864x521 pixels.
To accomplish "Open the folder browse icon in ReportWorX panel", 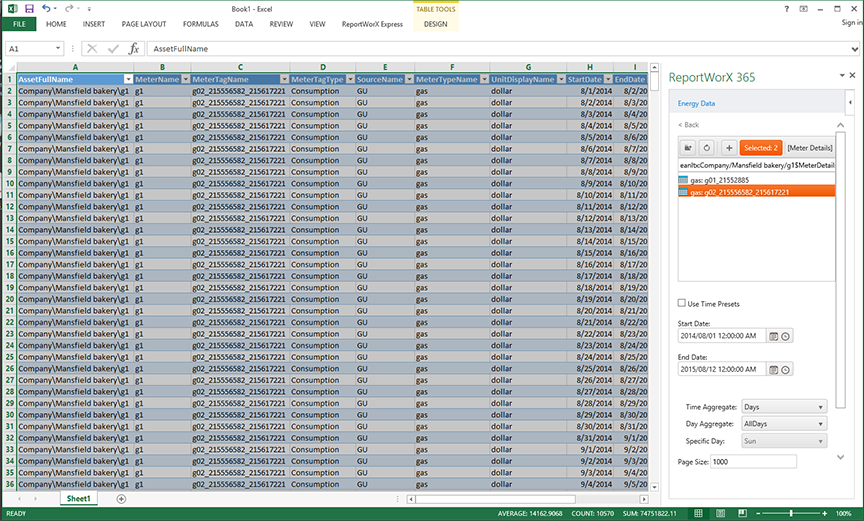I will coord(688,147).
